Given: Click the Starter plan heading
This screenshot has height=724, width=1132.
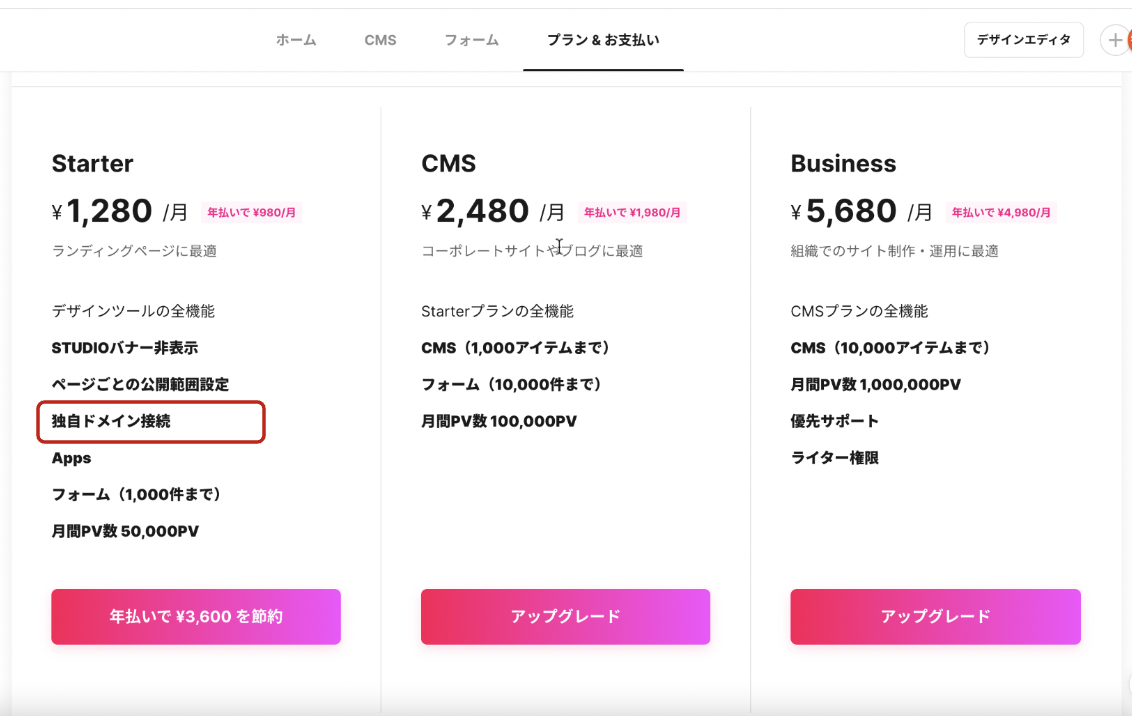Looking at the screenshot, I should point(92,163).
